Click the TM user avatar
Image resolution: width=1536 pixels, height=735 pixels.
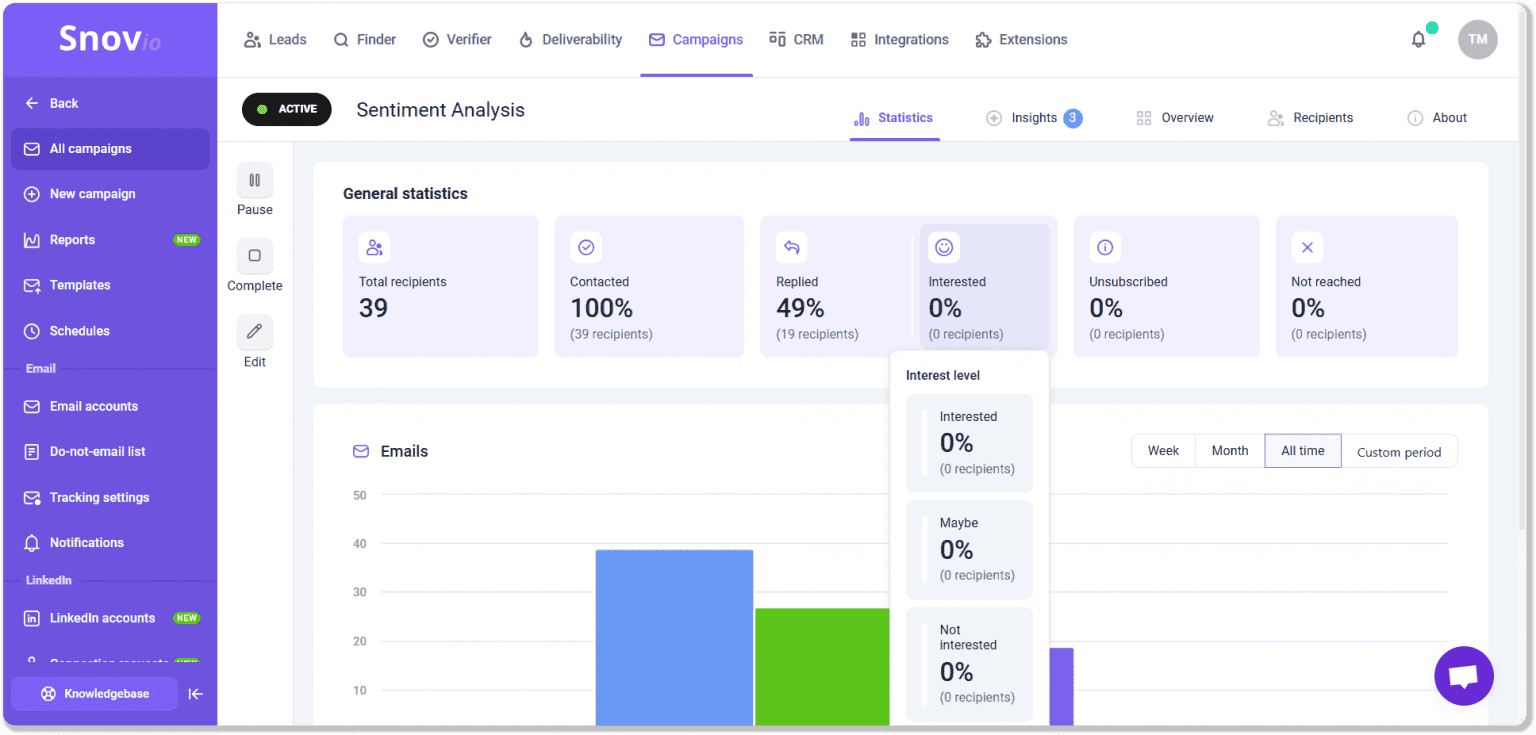[1477, 40]
